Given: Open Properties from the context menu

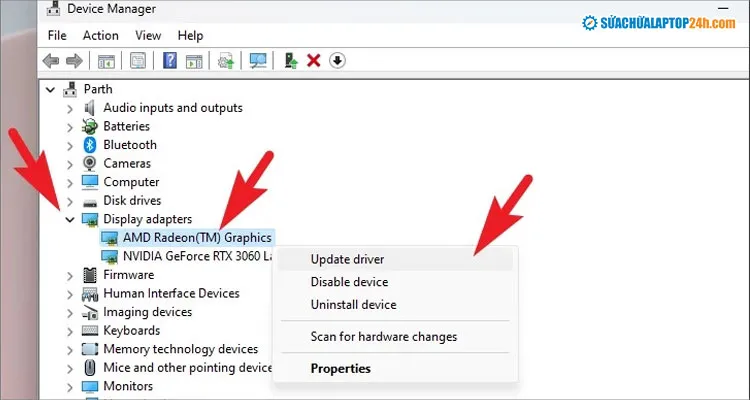Looking at the screenshot, I should point(340,368).
